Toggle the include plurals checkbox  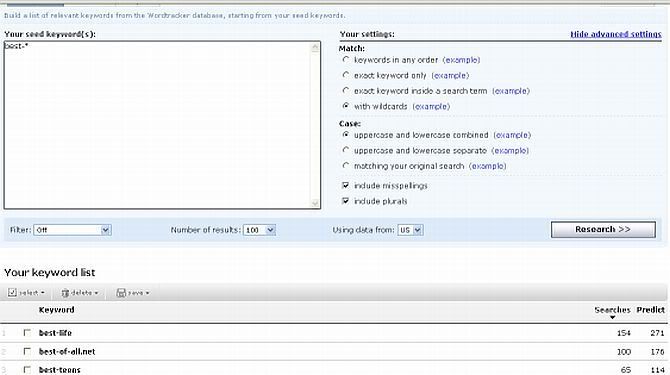click(x=346, y=200)
